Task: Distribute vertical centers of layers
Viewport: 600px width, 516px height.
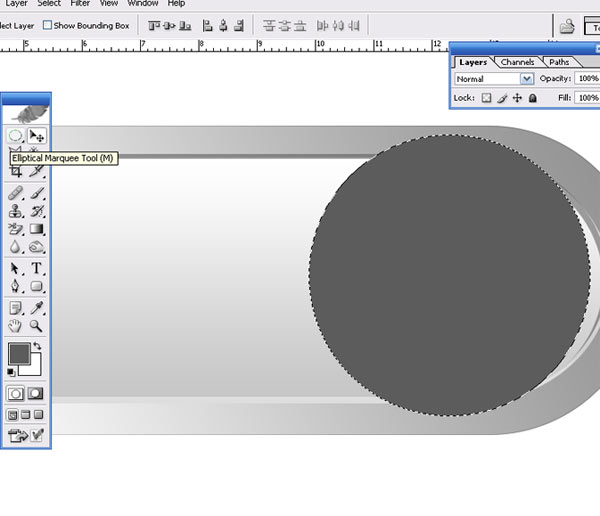Action: (284, 26)
